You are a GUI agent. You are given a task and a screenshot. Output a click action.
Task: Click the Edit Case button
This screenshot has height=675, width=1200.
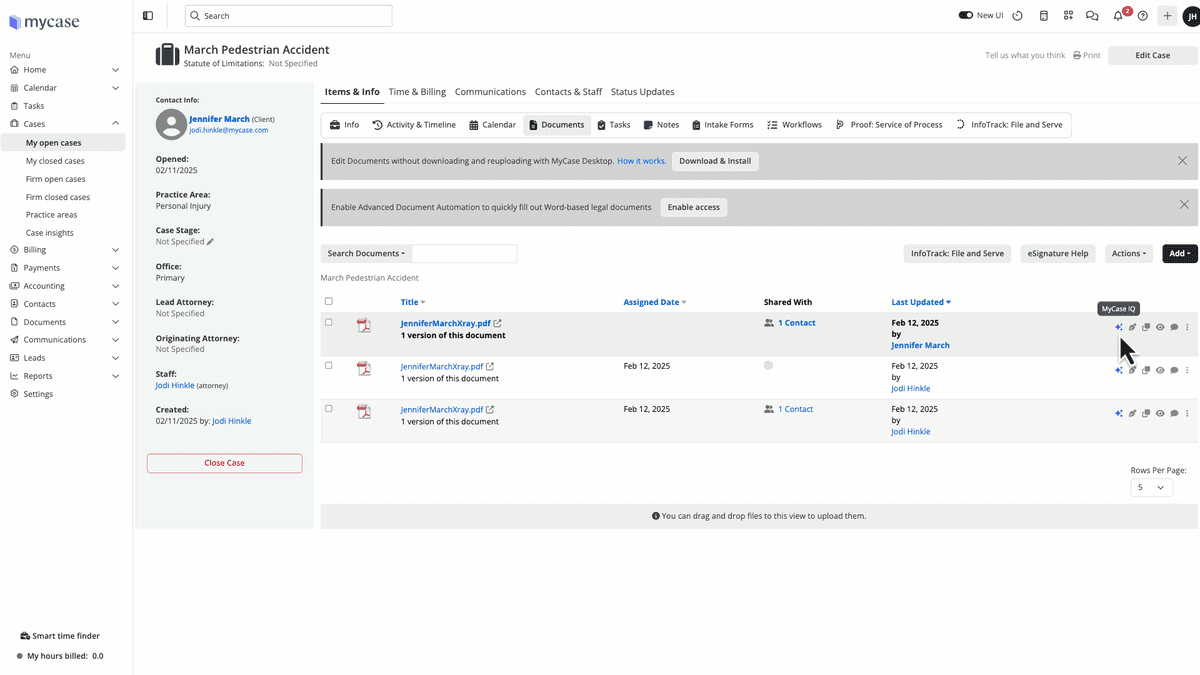[1152, 55]
